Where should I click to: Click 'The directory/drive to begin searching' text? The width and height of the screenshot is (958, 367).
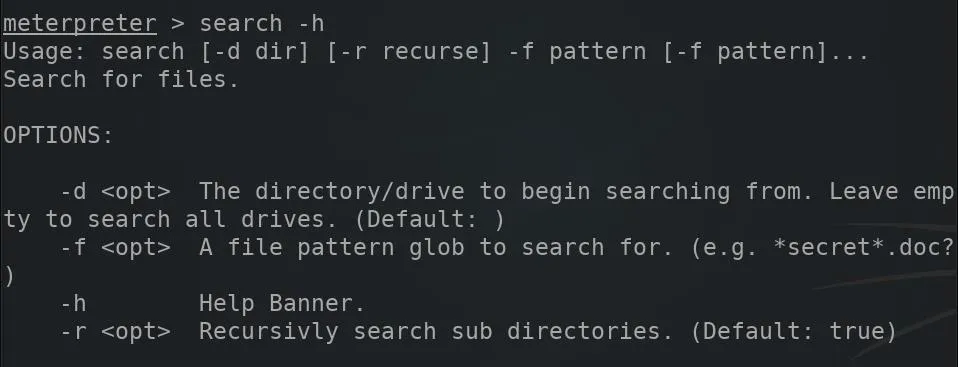[x=464, y=192]
